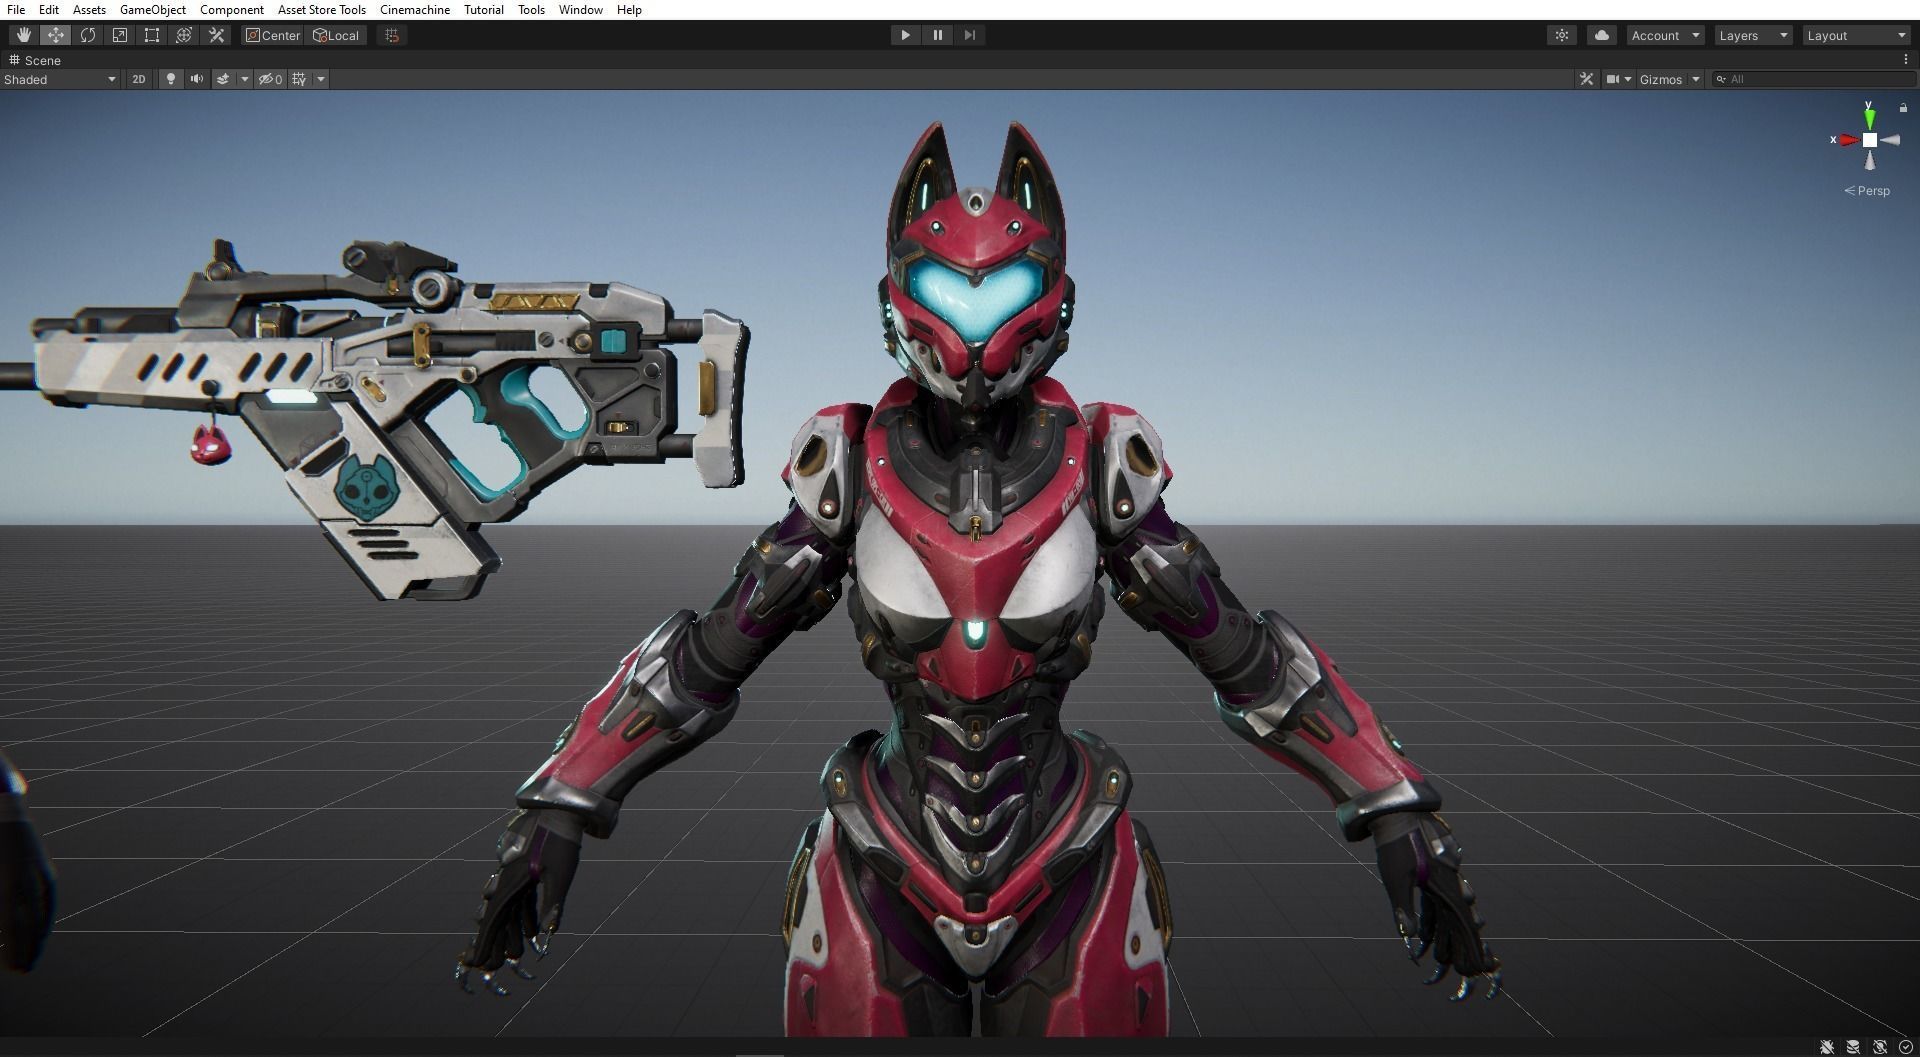The height and width of the screenshot is (1057, 1920).
Task: Open the Assets menu
Action: pos(89,9)
